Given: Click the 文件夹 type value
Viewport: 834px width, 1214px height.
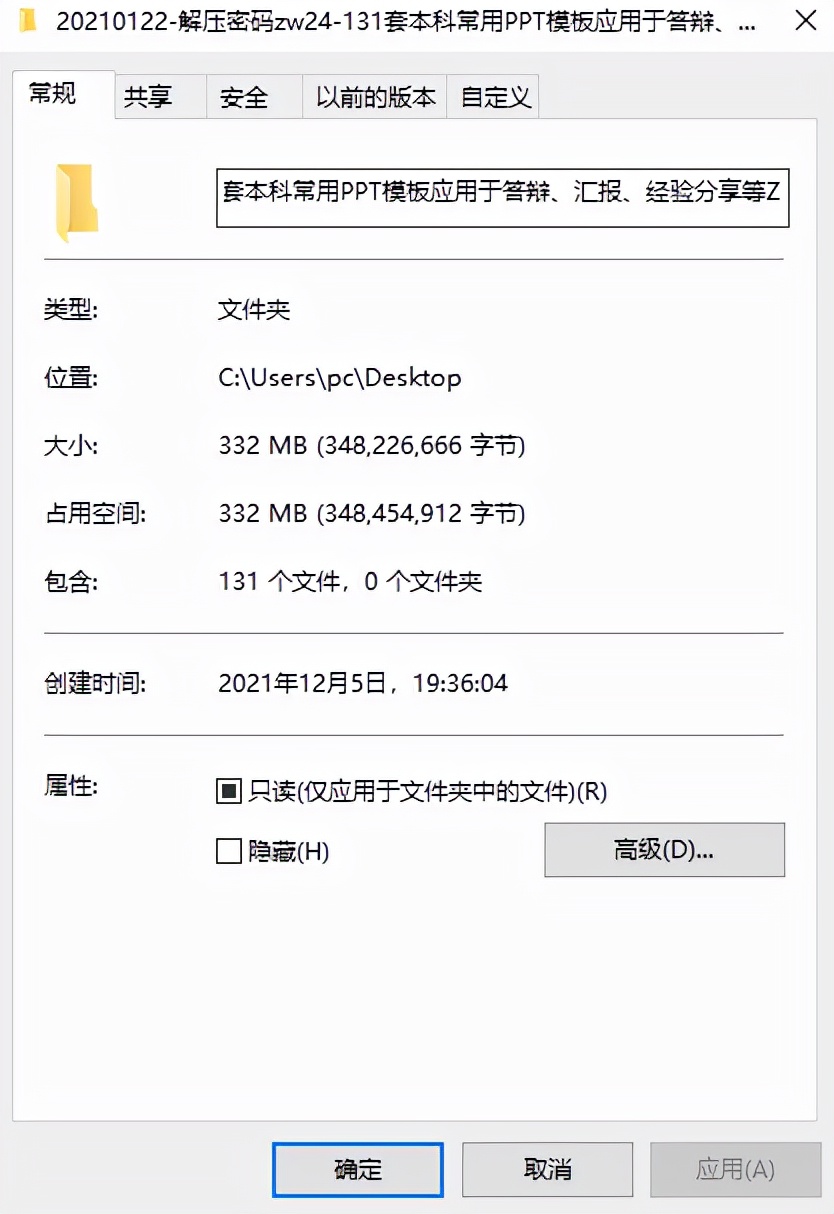Looking at the screenshot, I should pos(254,310).
